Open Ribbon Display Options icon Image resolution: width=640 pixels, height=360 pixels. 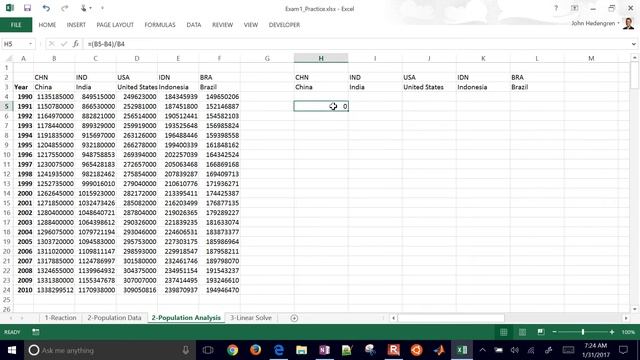tap(574, 8)
